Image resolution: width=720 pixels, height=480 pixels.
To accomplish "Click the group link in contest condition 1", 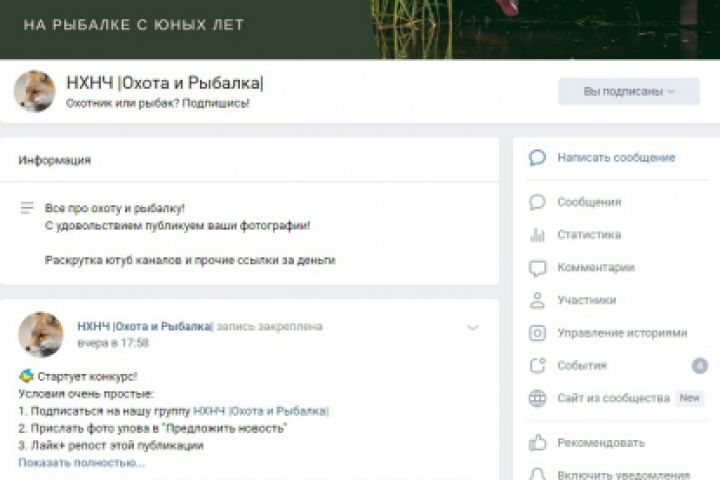I will [260, 411].
